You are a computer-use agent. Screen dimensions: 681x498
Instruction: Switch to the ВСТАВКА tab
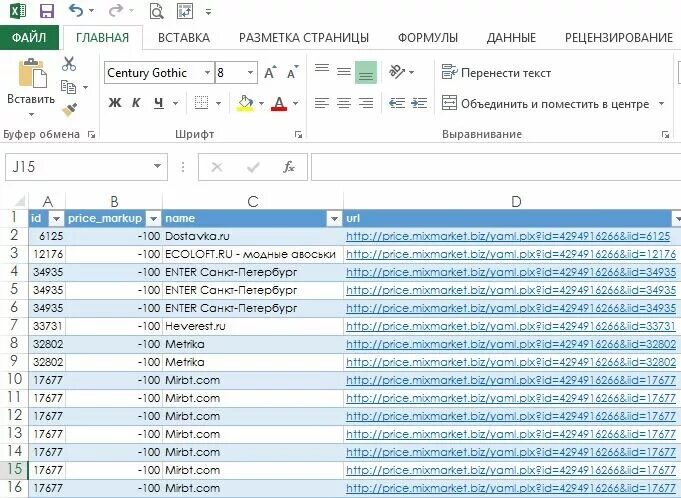coord(184,38)
